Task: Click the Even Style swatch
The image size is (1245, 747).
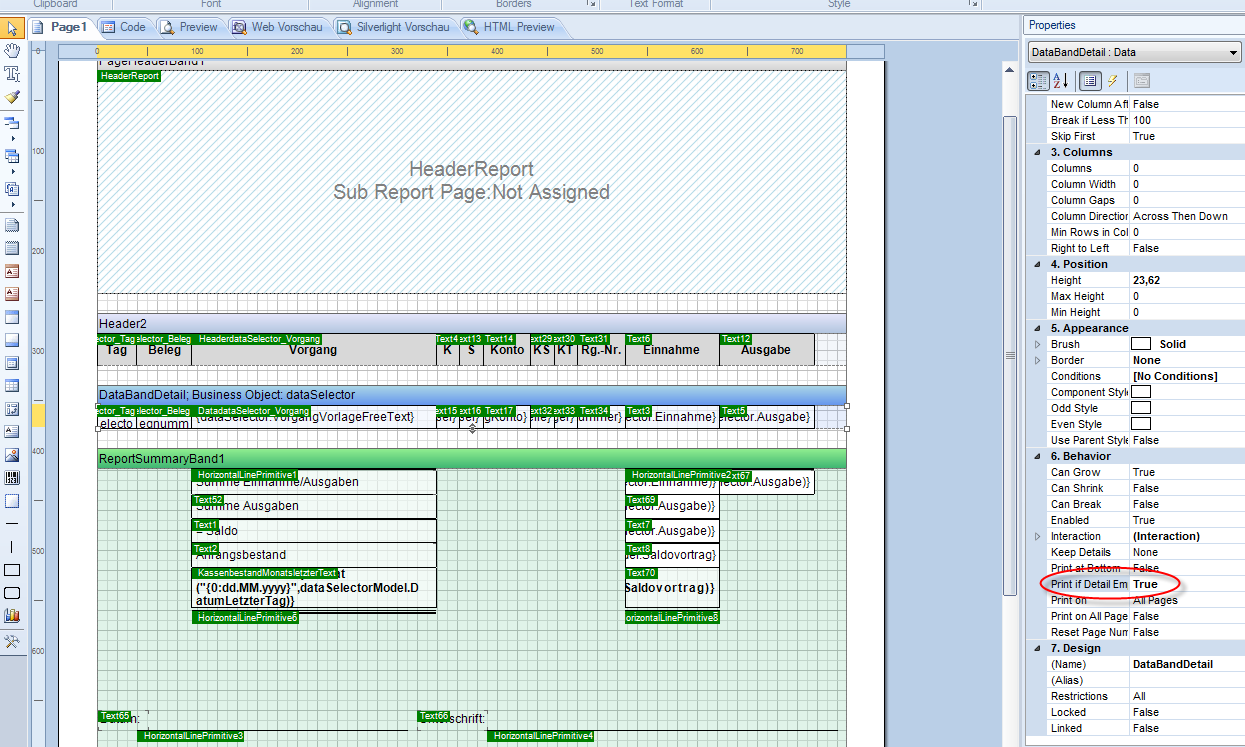Action: coord(1141,424)
